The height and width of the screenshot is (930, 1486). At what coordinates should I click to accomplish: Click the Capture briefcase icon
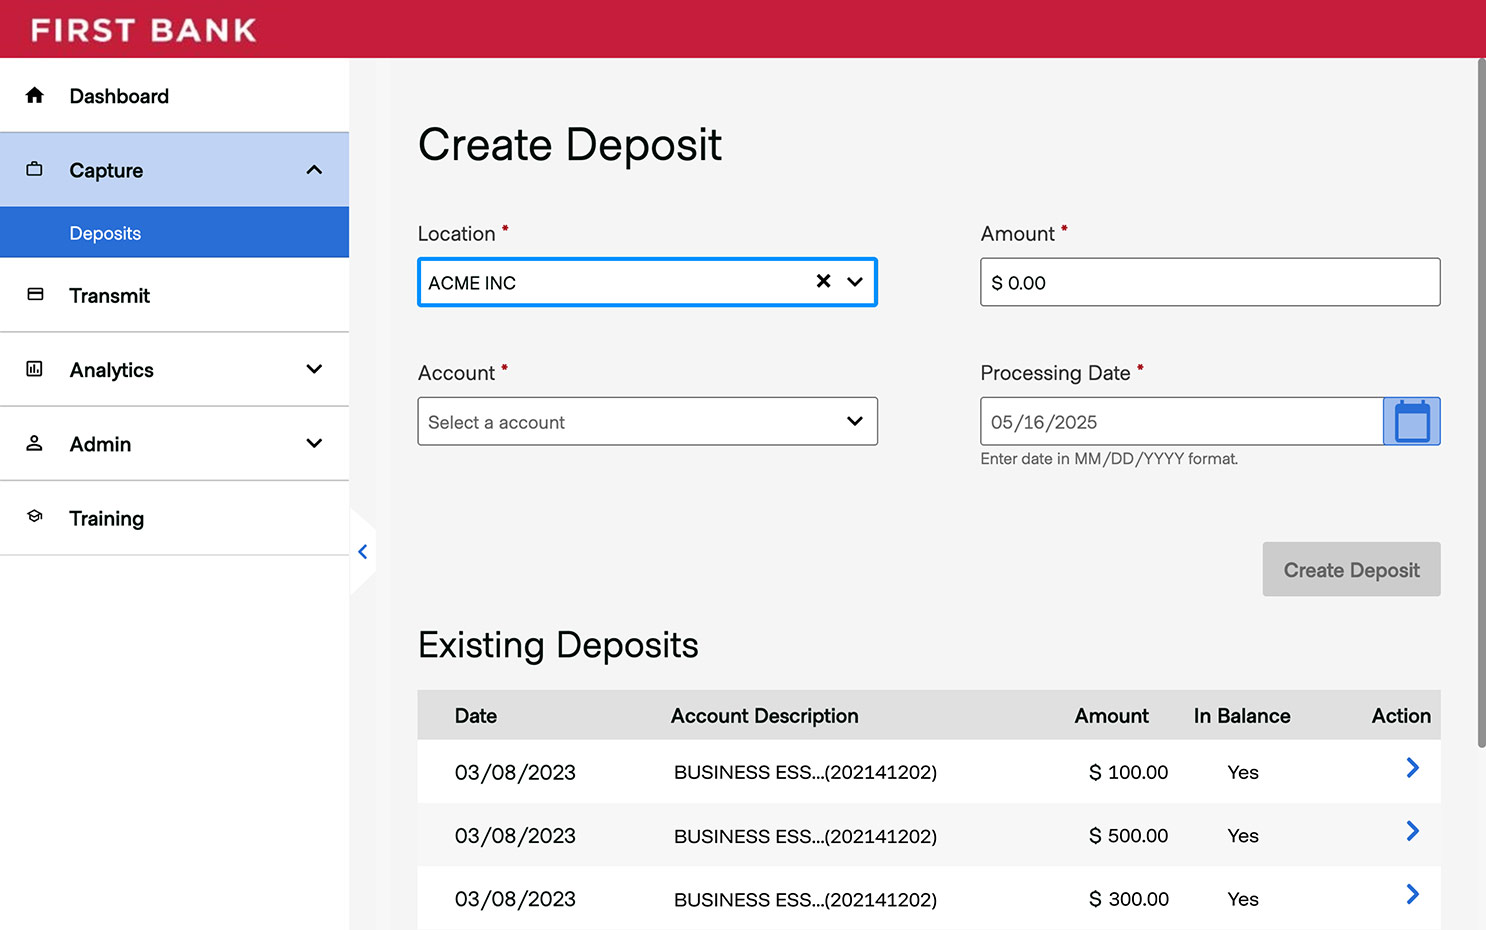35,169
